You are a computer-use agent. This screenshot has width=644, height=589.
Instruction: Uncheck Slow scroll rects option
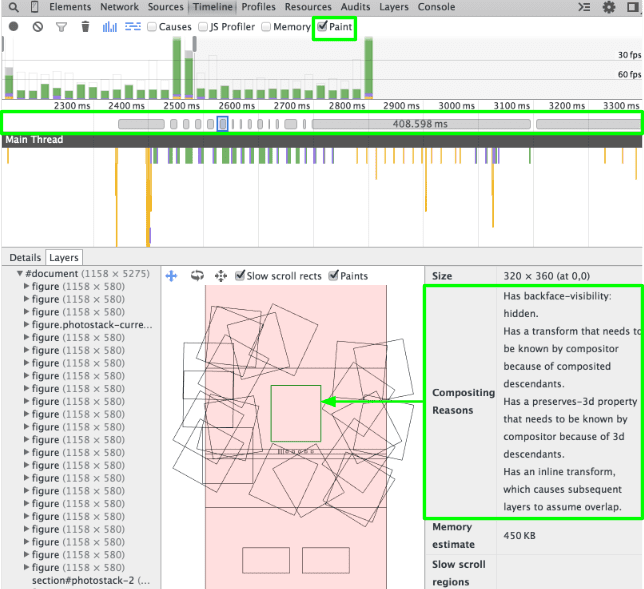pyautogui.click(x=240, y=276)
